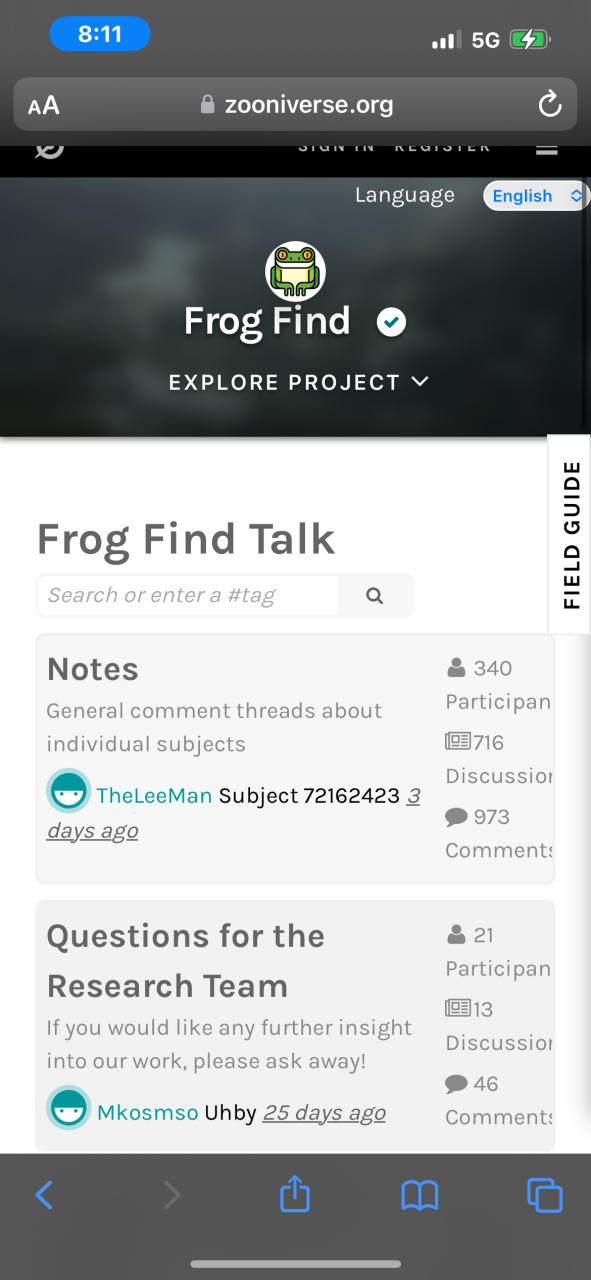Open the Safari share sheet icon
The width and height of the screenshot is (591, 1280).
tap(295, 1194)
